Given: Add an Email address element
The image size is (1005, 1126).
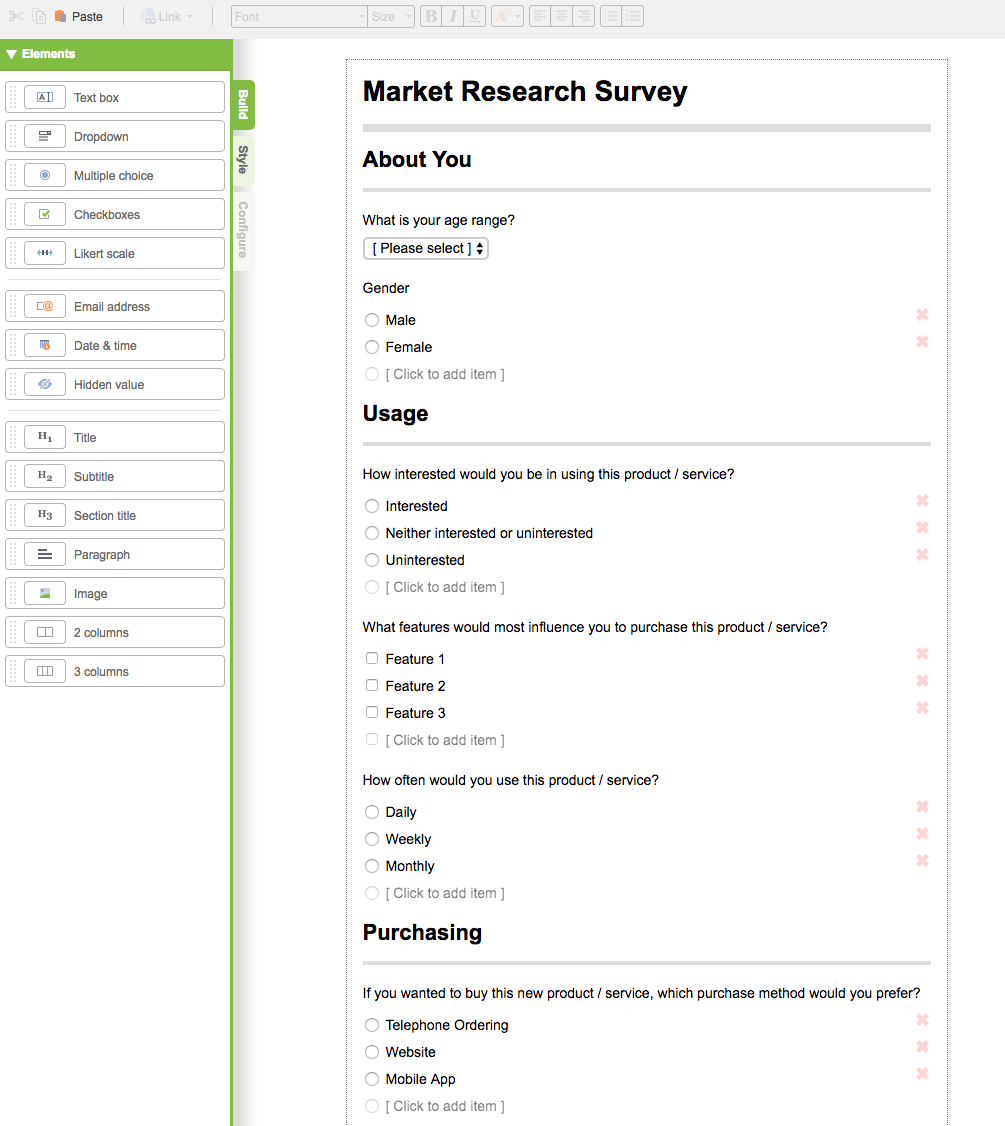Looking at the screenshot, I should click(115, 307).
